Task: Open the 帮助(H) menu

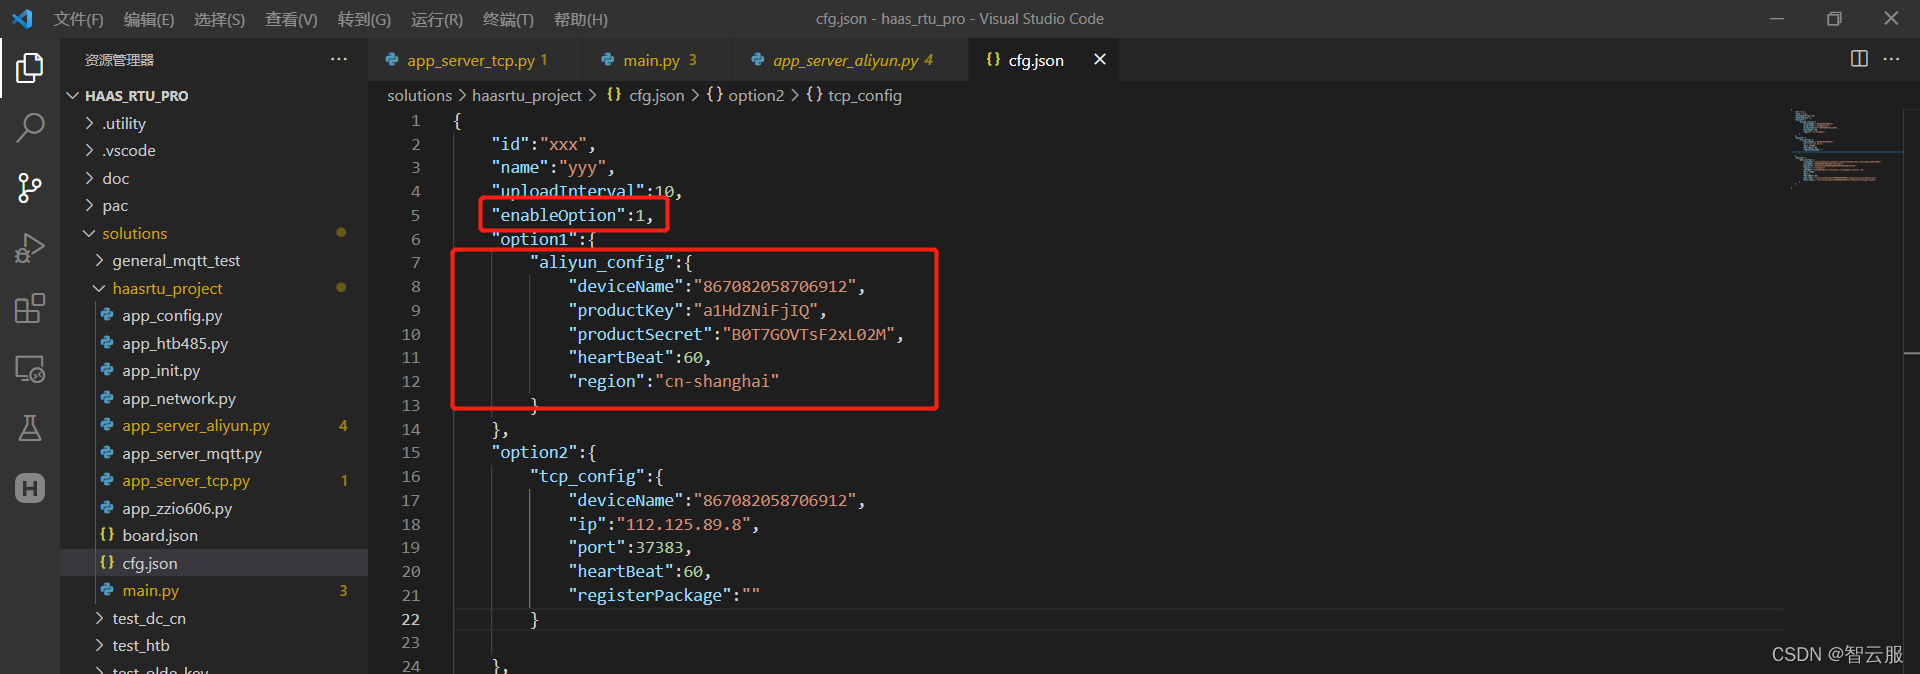Action: (581, 19)
